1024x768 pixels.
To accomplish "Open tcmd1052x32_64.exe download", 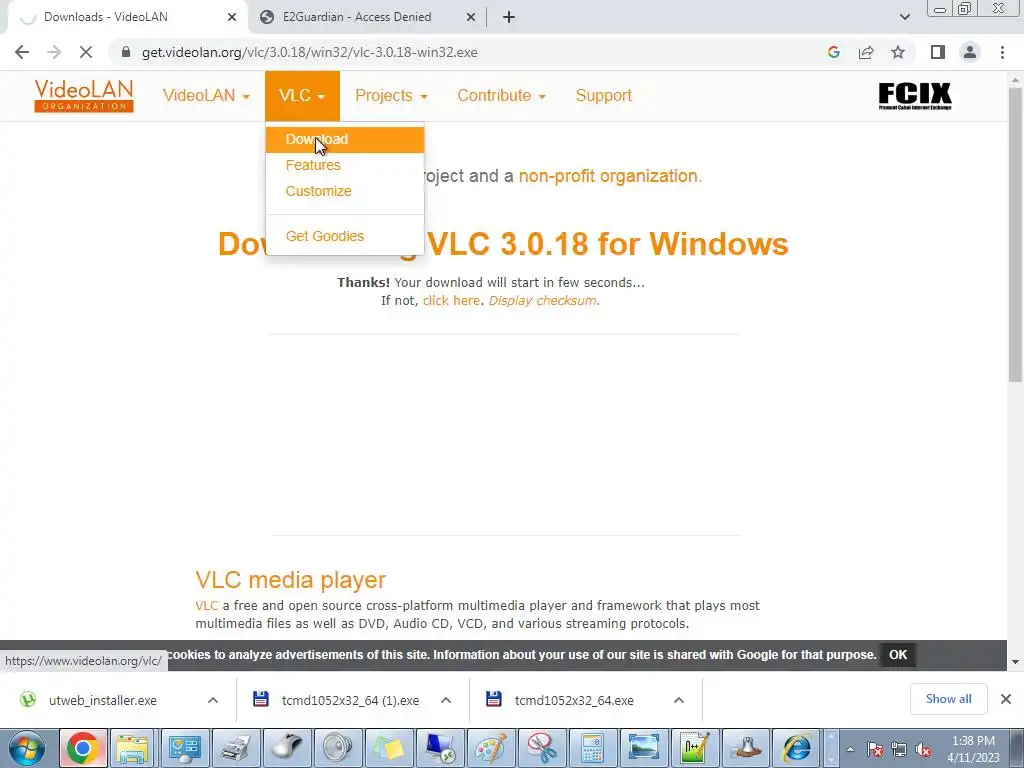I will [574, 701].
